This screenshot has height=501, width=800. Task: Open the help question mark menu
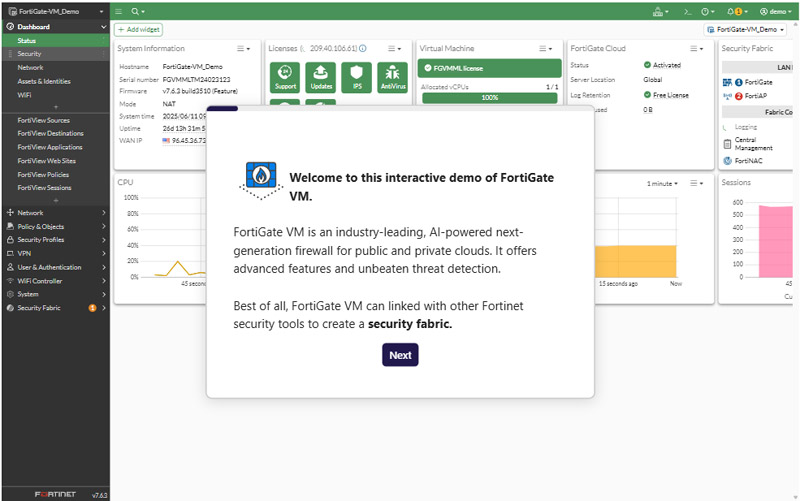click(x=708, y=11)
